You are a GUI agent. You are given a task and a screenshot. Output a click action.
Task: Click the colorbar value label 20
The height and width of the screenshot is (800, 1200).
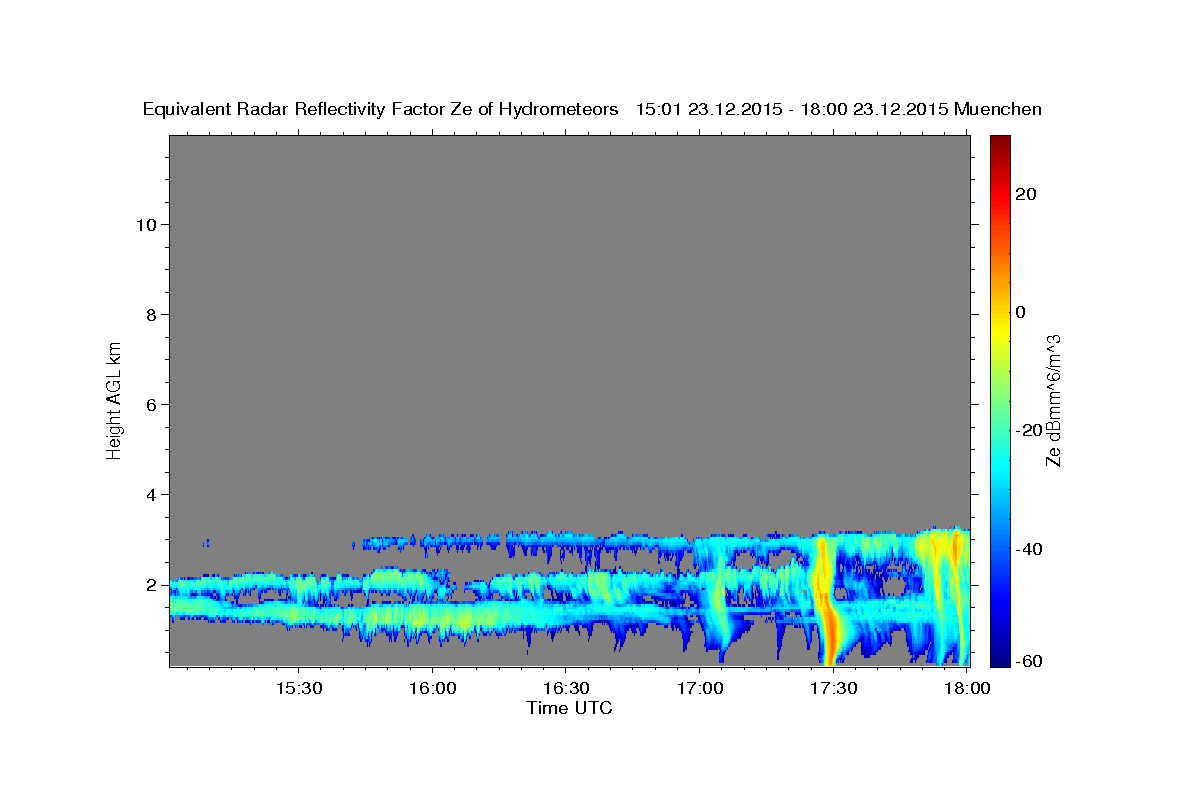1025,194
